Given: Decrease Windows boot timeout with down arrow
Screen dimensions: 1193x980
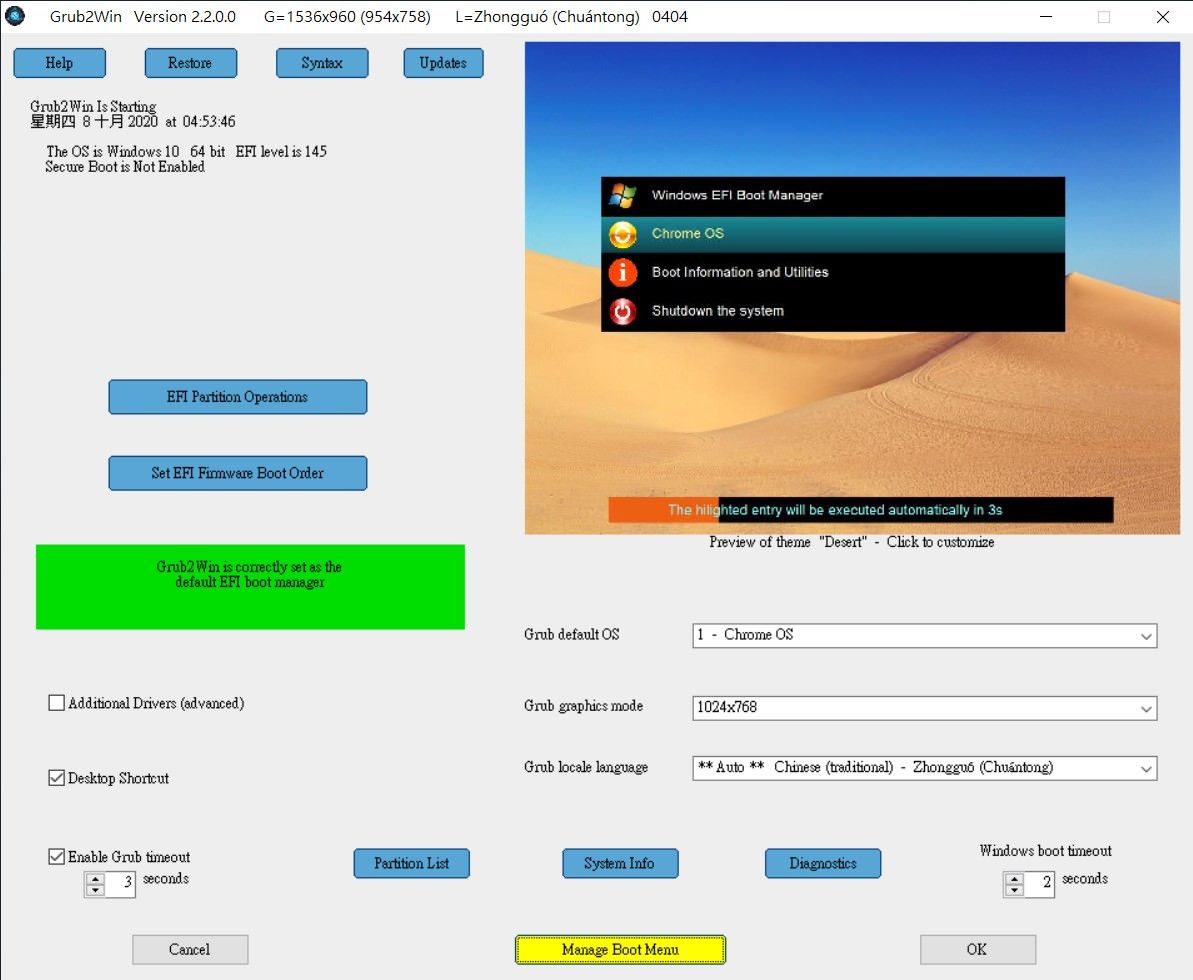Looking at the screenshot, I should (x=1014, y=890).
